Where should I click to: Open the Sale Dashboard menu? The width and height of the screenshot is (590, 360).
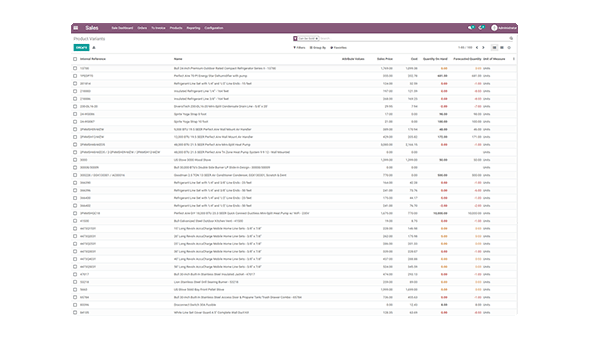tap(122, 28)
